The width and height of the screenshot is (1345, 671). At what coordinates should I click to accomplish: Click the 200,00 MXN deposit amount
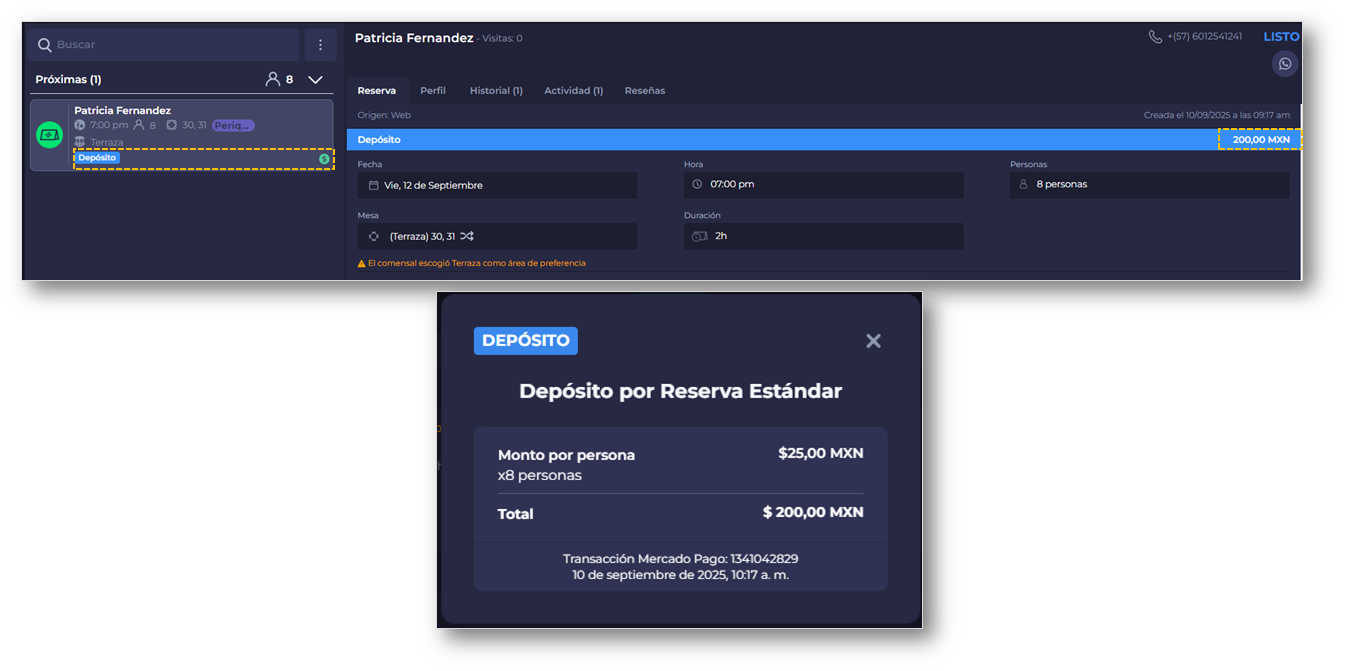click(x=1261, y=140)
